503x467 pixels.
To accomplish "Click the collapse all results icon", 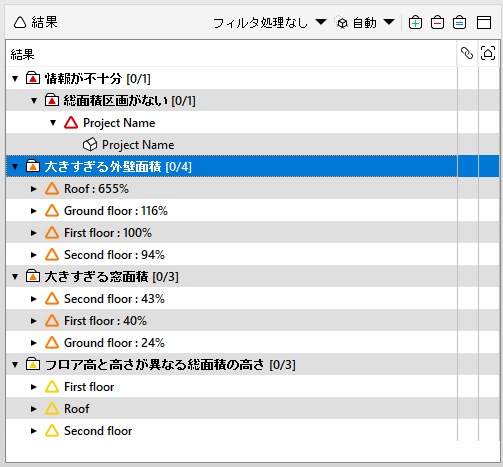I will [x=437, y=23].
